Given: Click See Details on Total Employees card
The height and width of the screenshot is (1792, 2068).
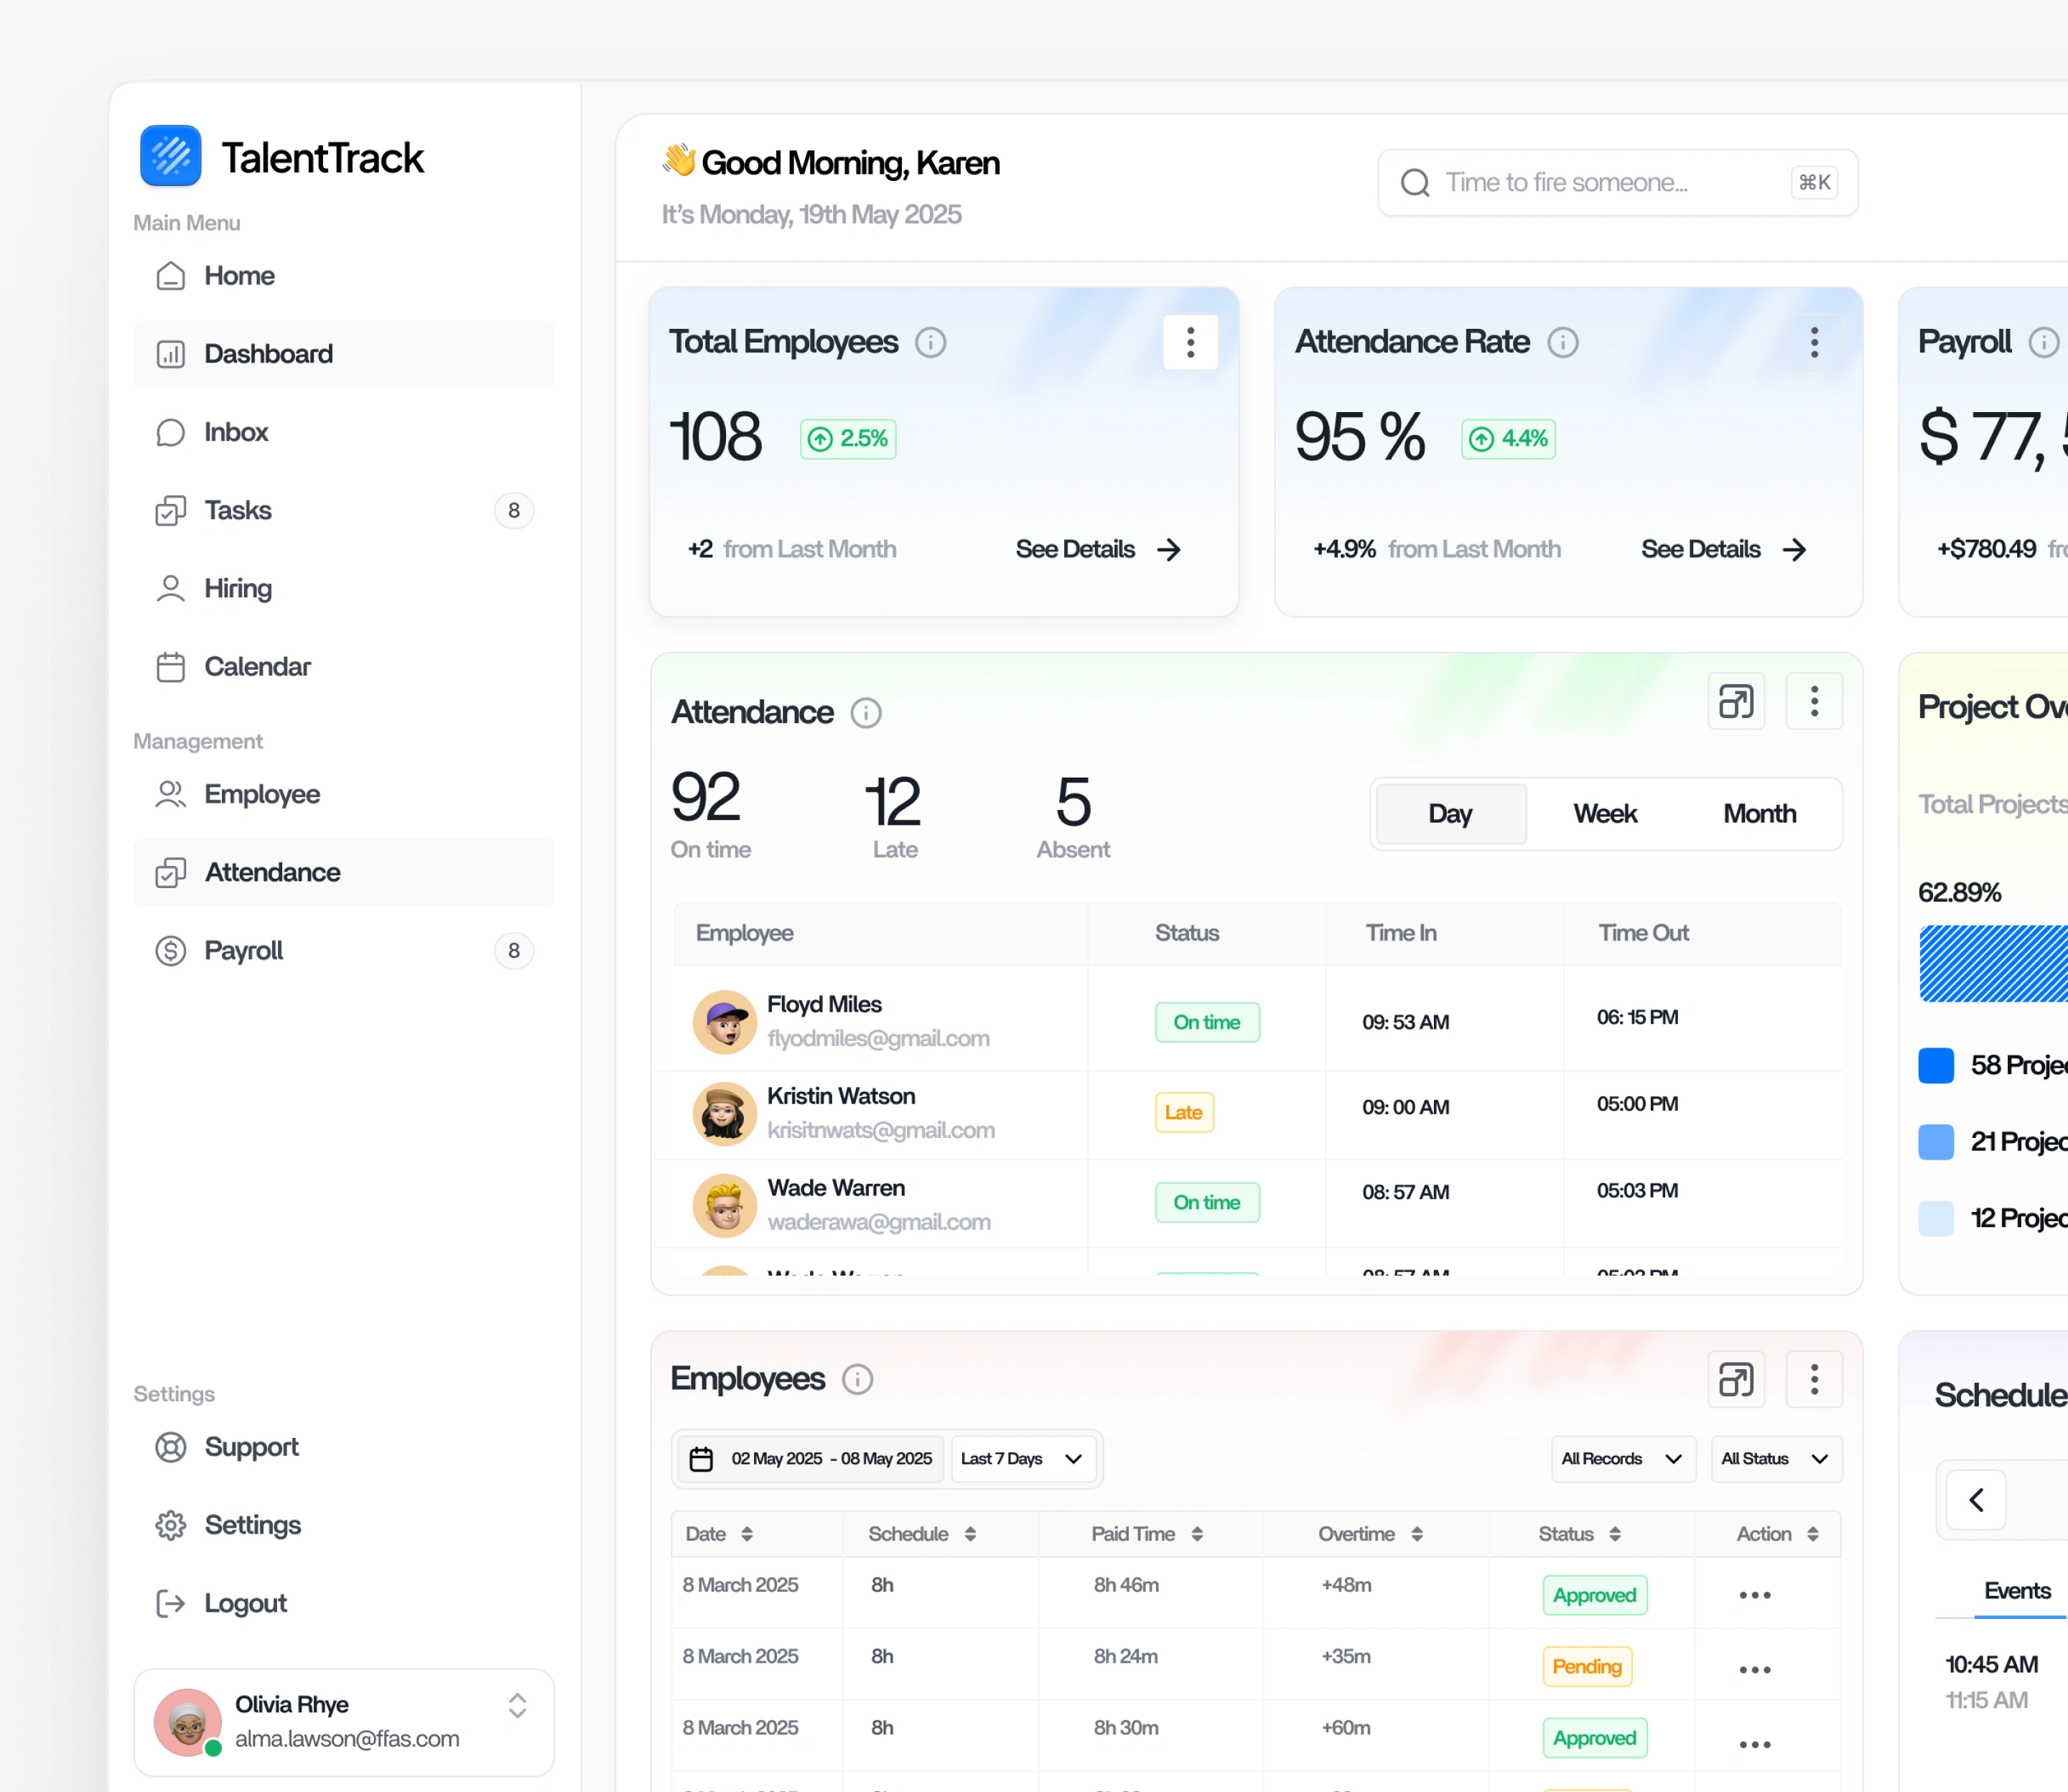Looking at the screenshot, I should (x=1098, y=549).
